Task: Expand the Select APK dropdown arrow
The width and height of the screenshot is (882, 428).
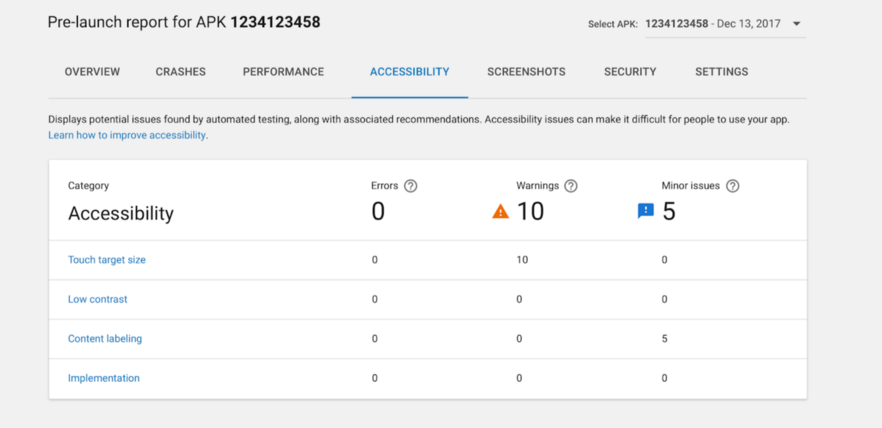Action: tap(797, 24)
